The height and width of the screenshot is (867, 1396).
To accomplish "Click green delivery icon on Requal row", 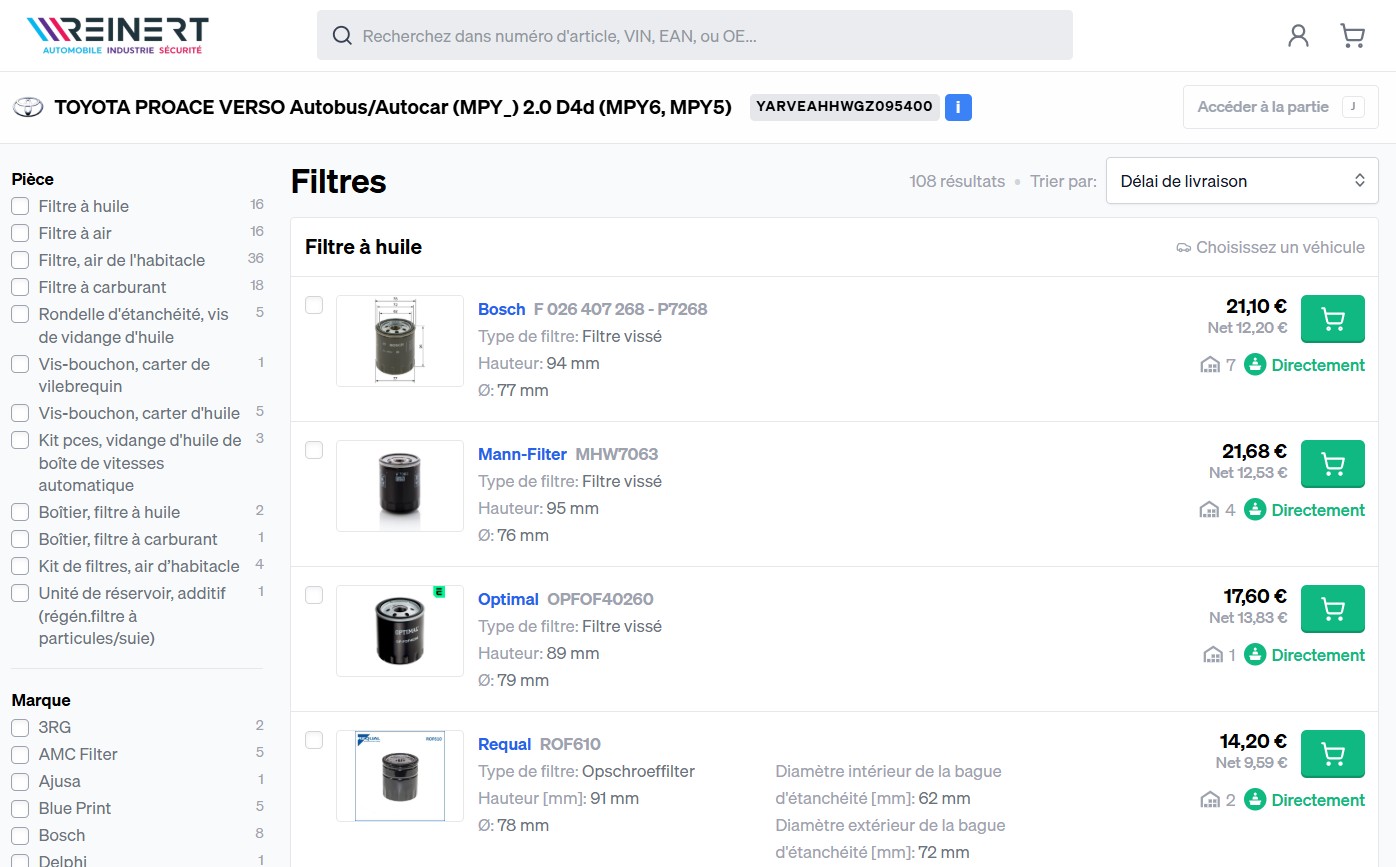I will pos(1255,800).
